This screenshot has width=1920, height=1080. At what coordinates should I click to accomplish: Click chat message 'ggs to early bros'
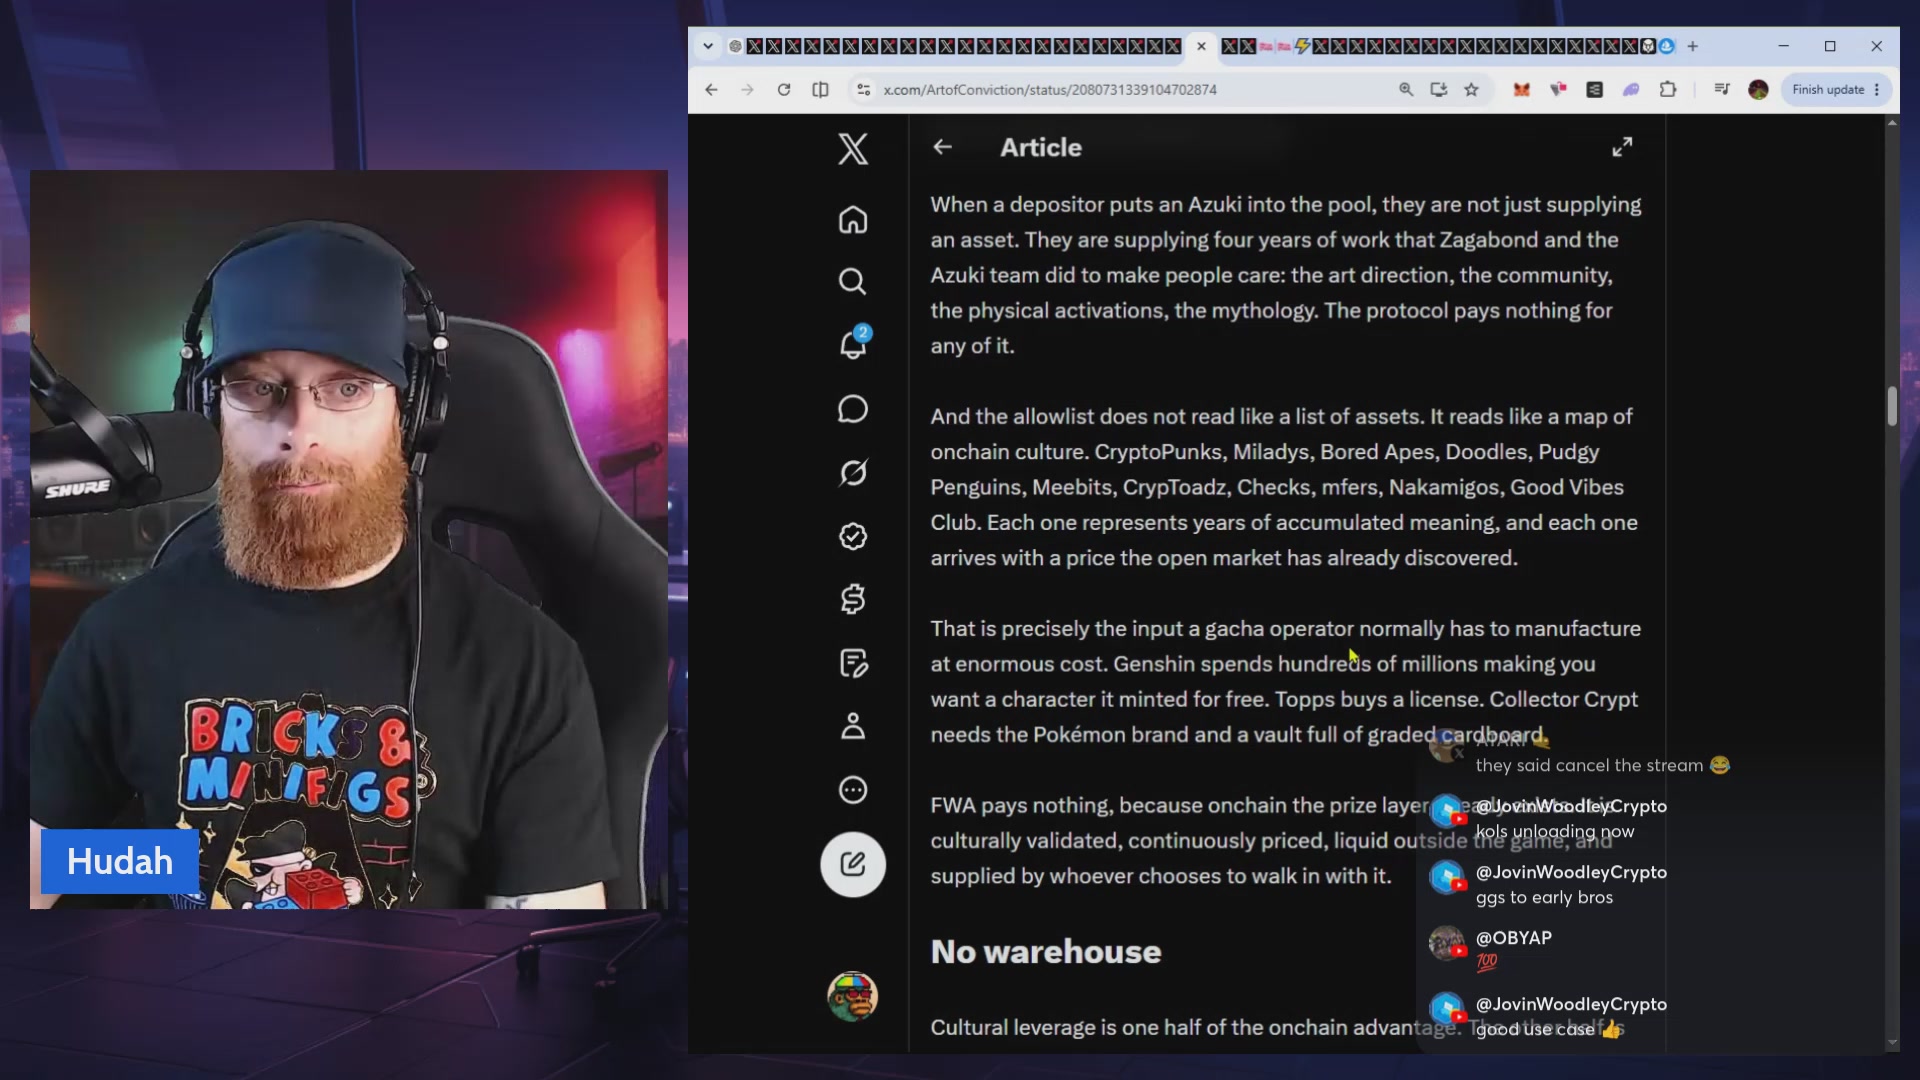1544,897
